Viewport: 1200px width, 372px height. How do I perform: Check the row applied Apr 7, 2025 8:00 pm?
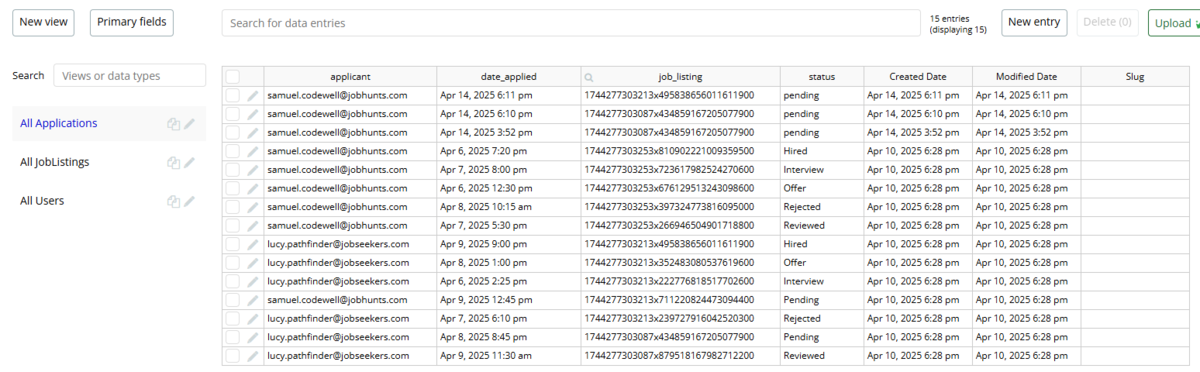pyautogui.click(x=233, y=170)
